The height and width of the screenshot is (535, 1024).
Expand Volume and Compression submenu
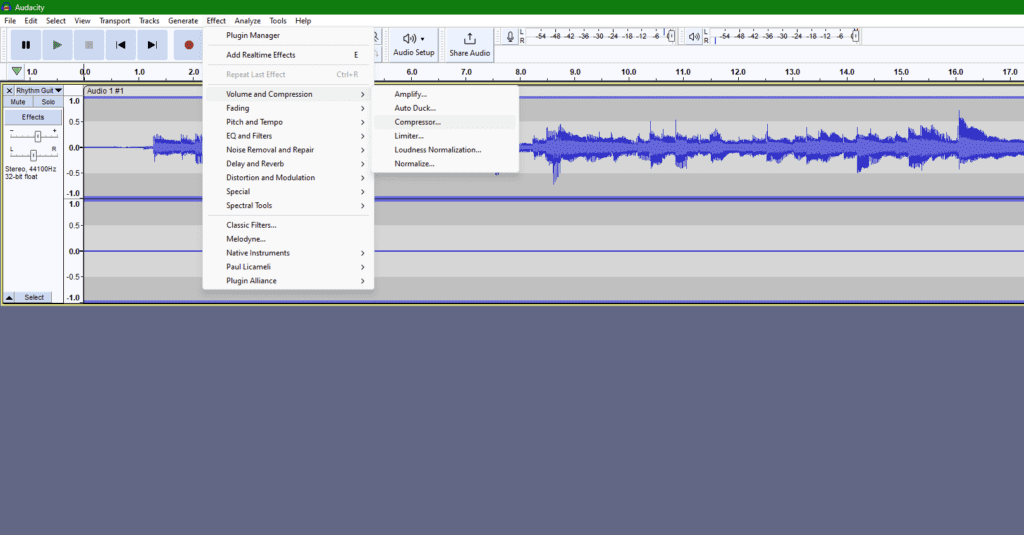288,94
